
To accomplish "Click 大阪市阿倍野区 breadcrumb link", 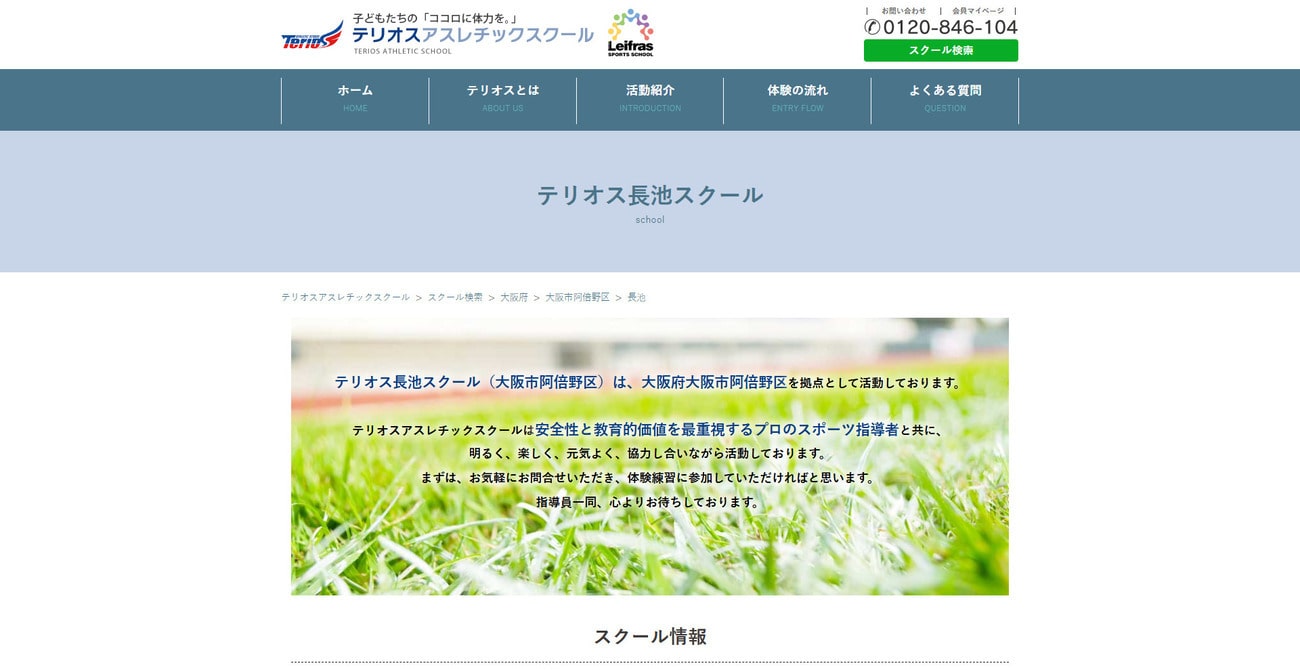I will tap(579, 297).
